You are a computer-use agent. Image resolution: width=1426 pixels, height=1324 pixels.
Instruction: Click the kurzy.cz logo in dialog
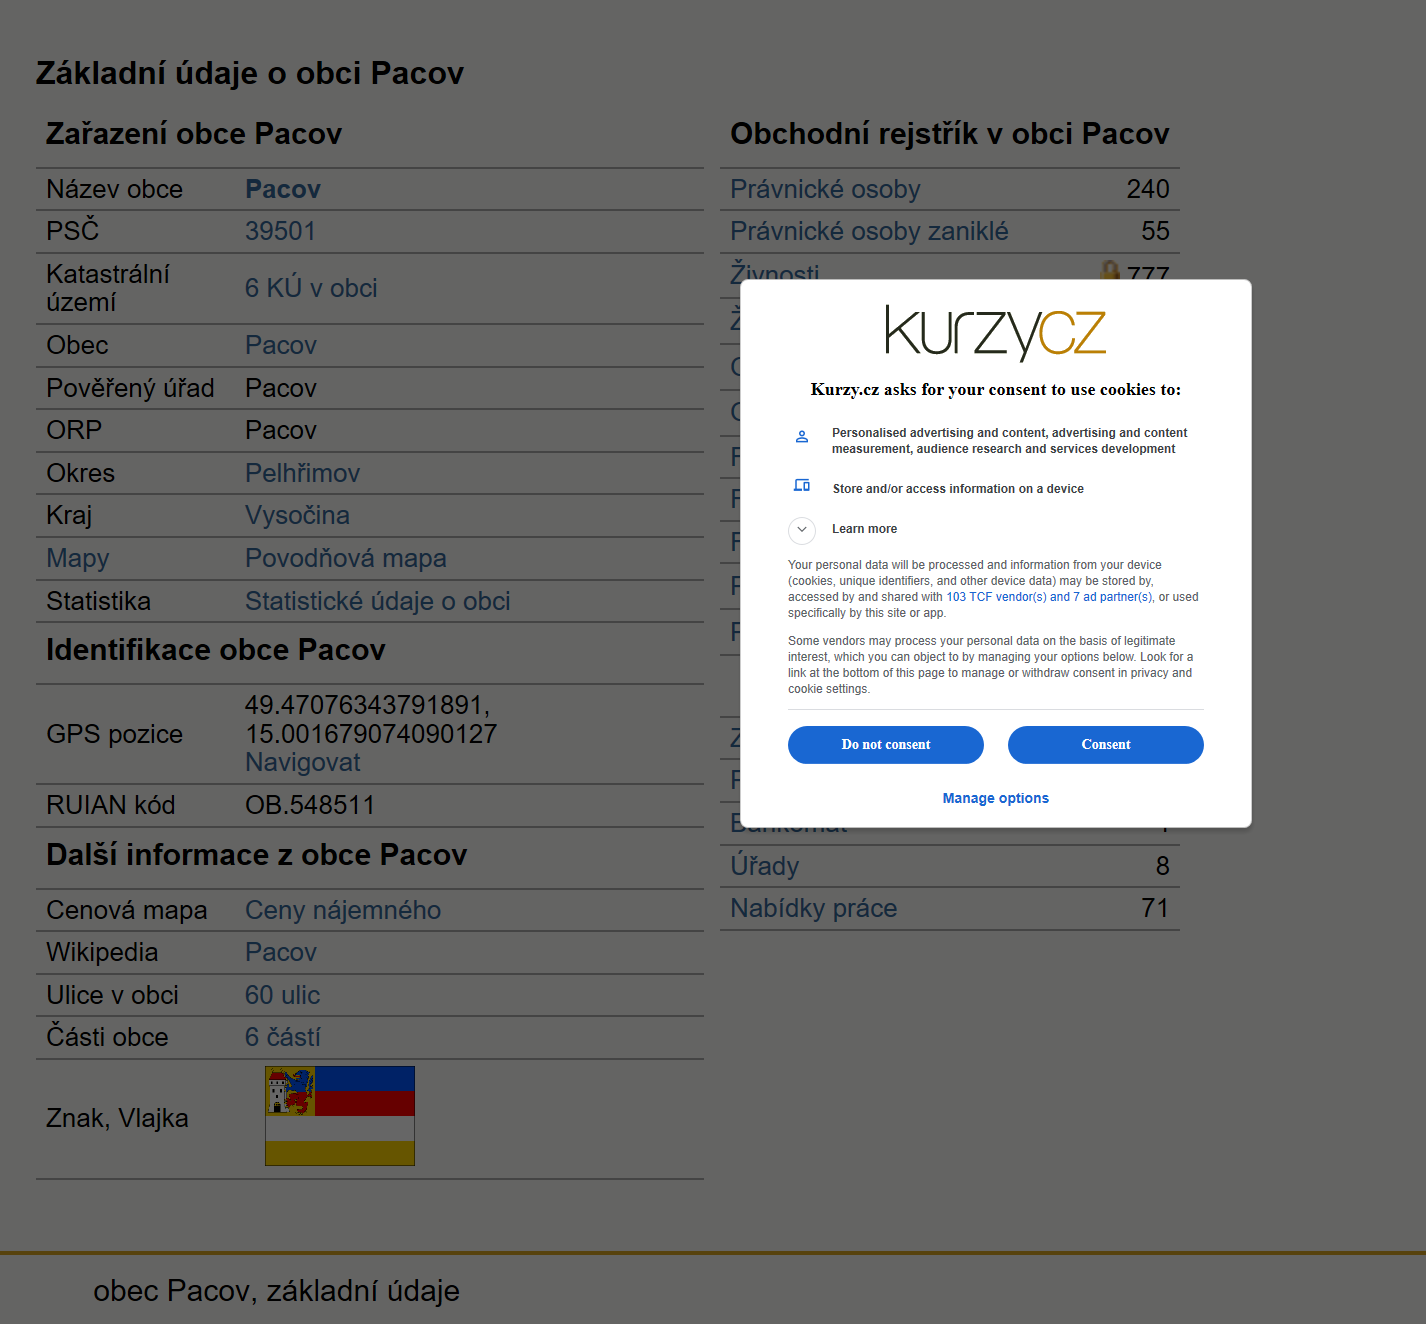pos(995,332)
